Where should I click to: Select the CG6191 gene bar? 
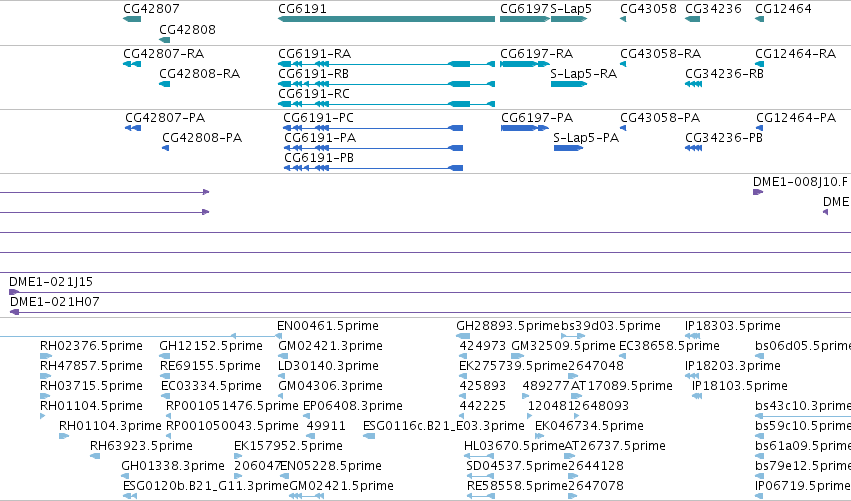pos(386,19)
